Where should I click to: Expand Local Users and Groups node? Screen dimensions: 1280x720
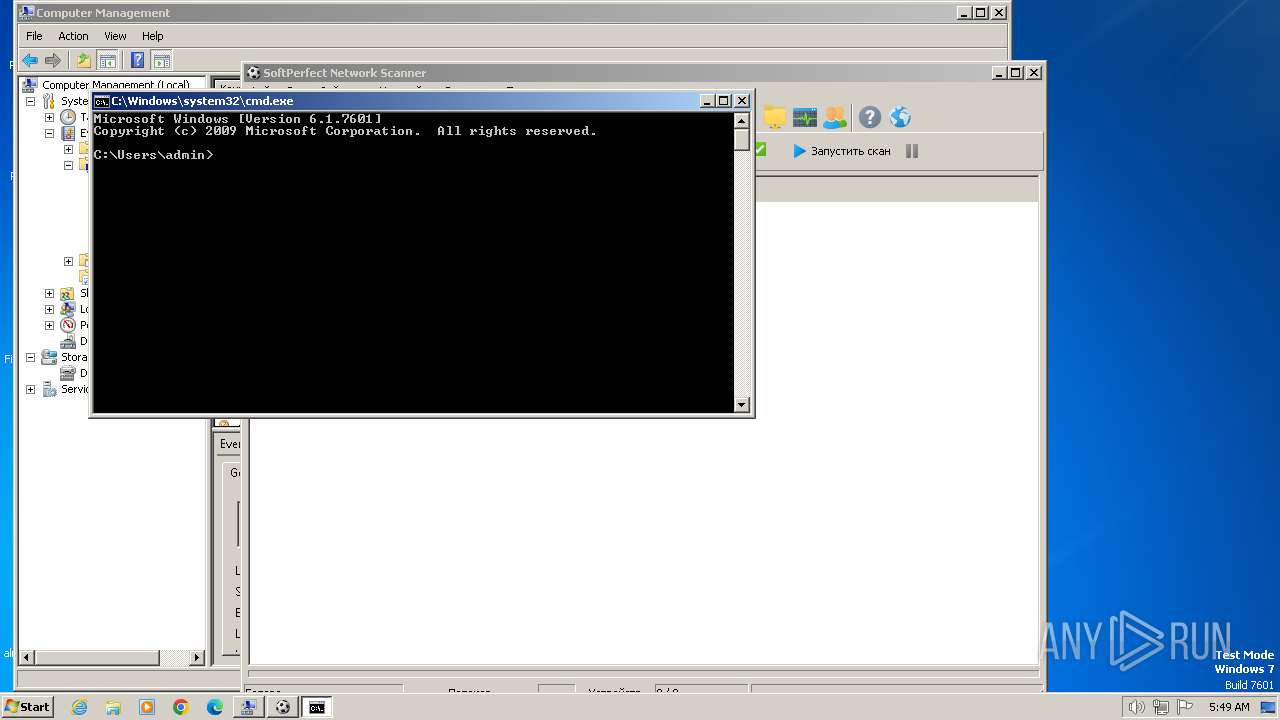49,309
